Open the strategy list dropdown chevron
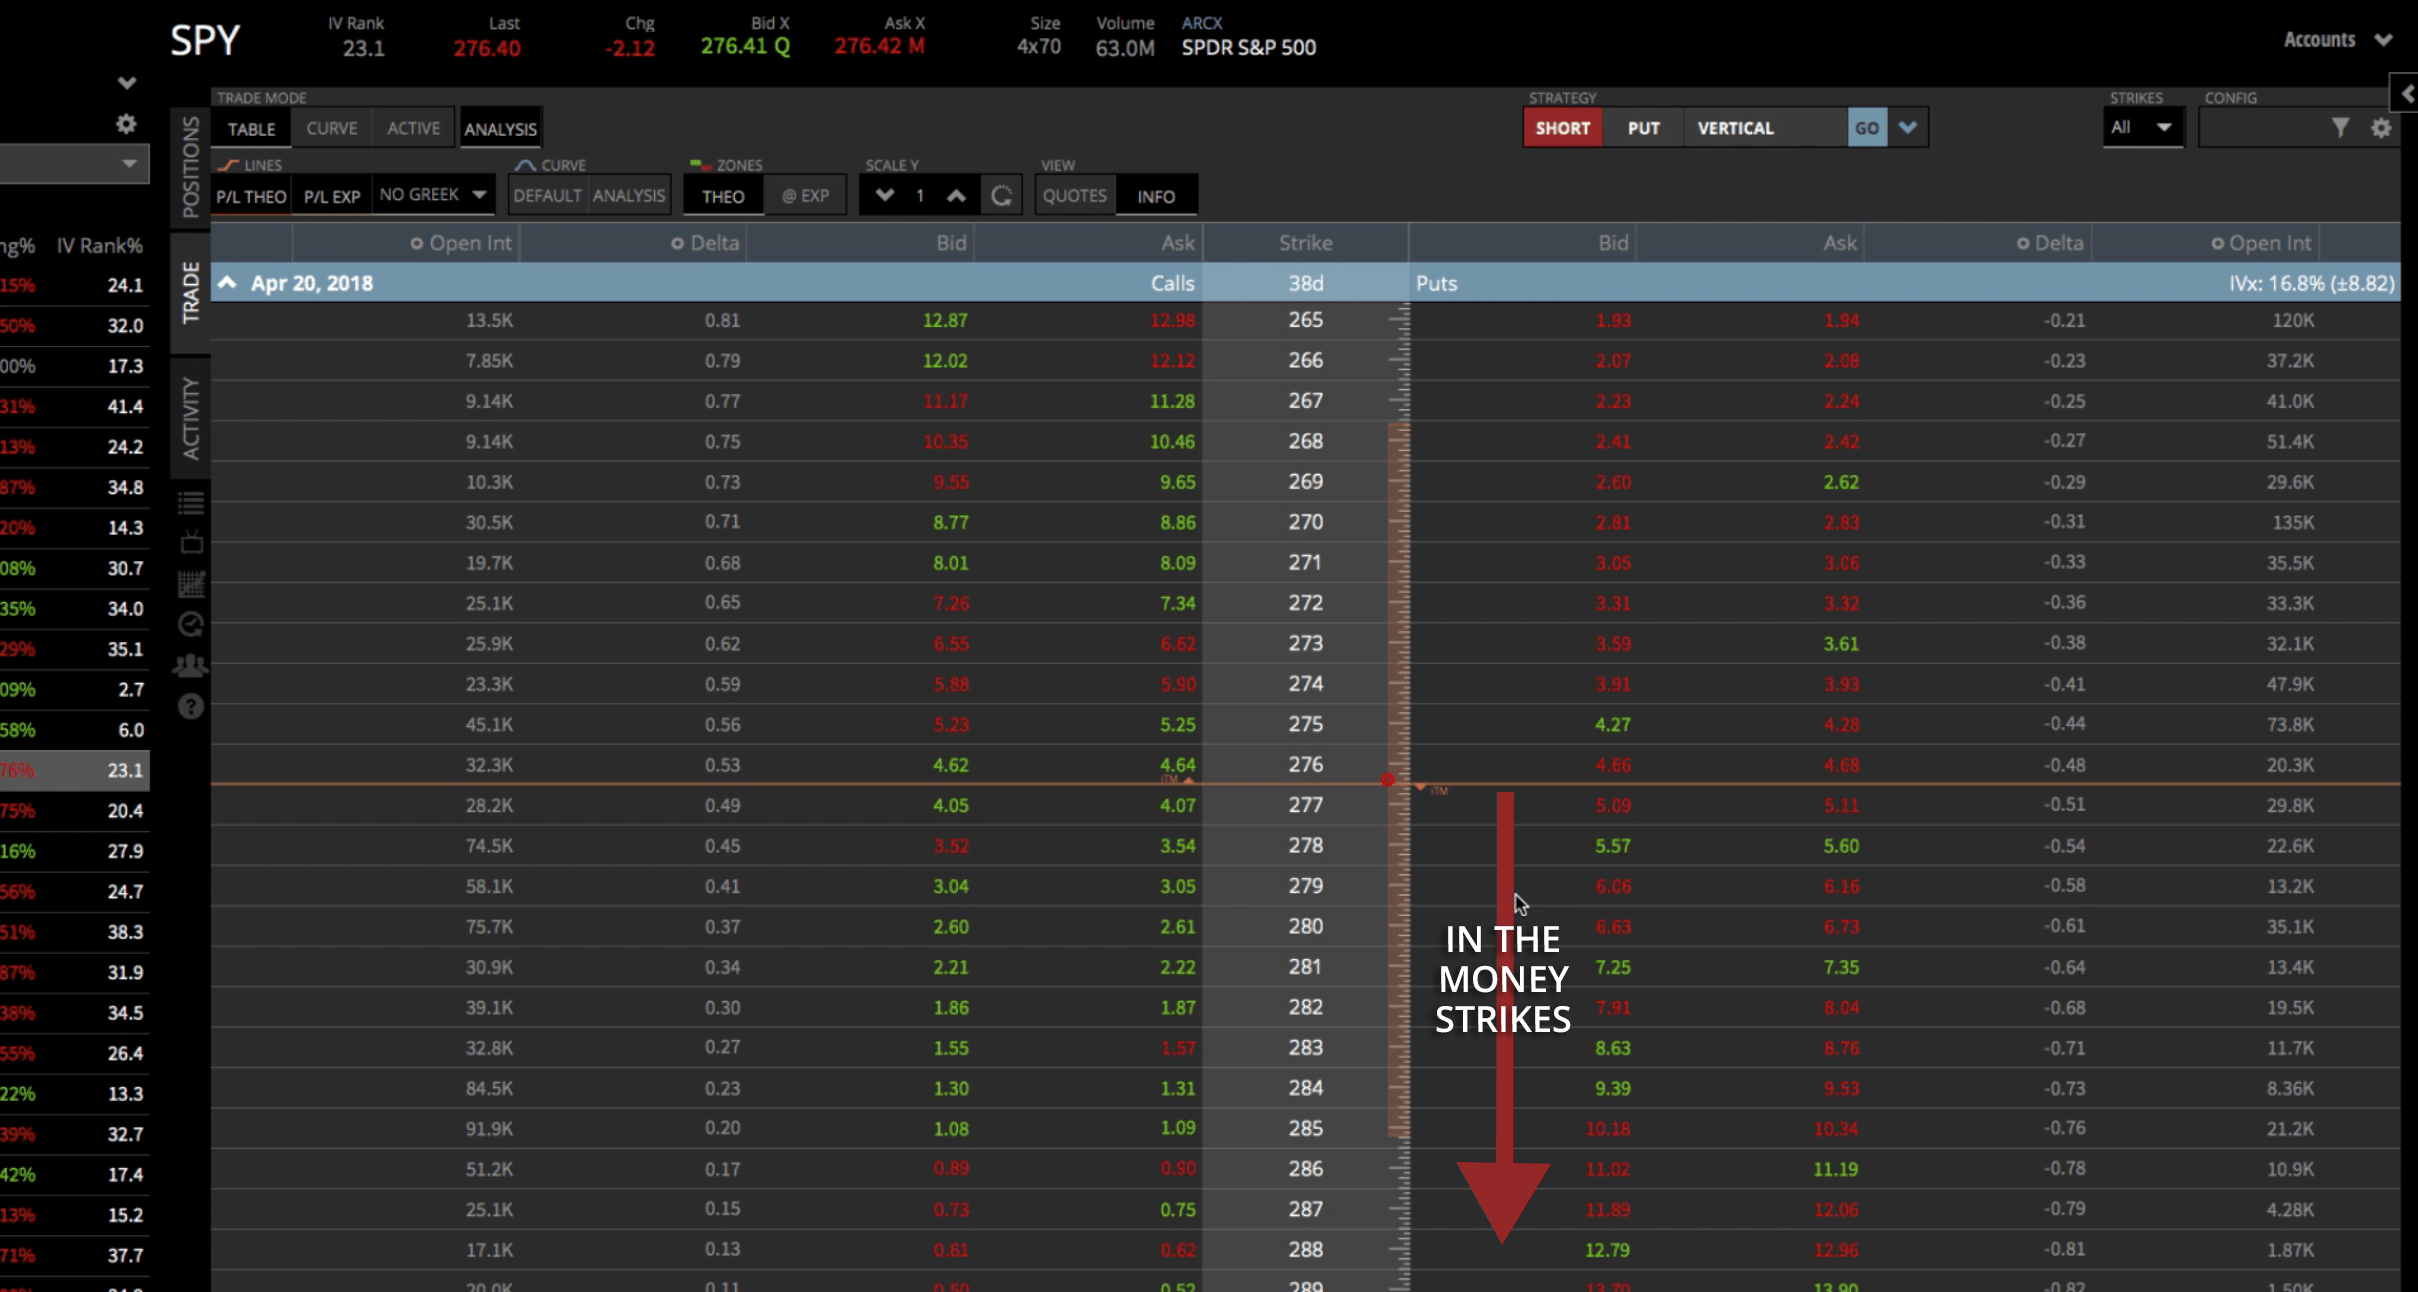2418x1292 pixels. [x=1908, y=128]
